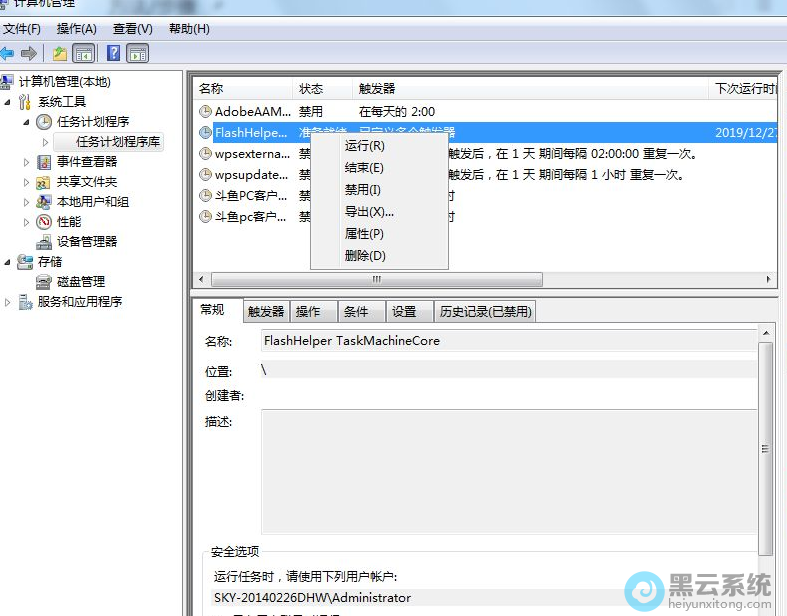The width and height of the screenshot is (787, 616).
Task: Click the wpsexterna task clock icon
Action: pyautogui.click(x=205, y=154)
